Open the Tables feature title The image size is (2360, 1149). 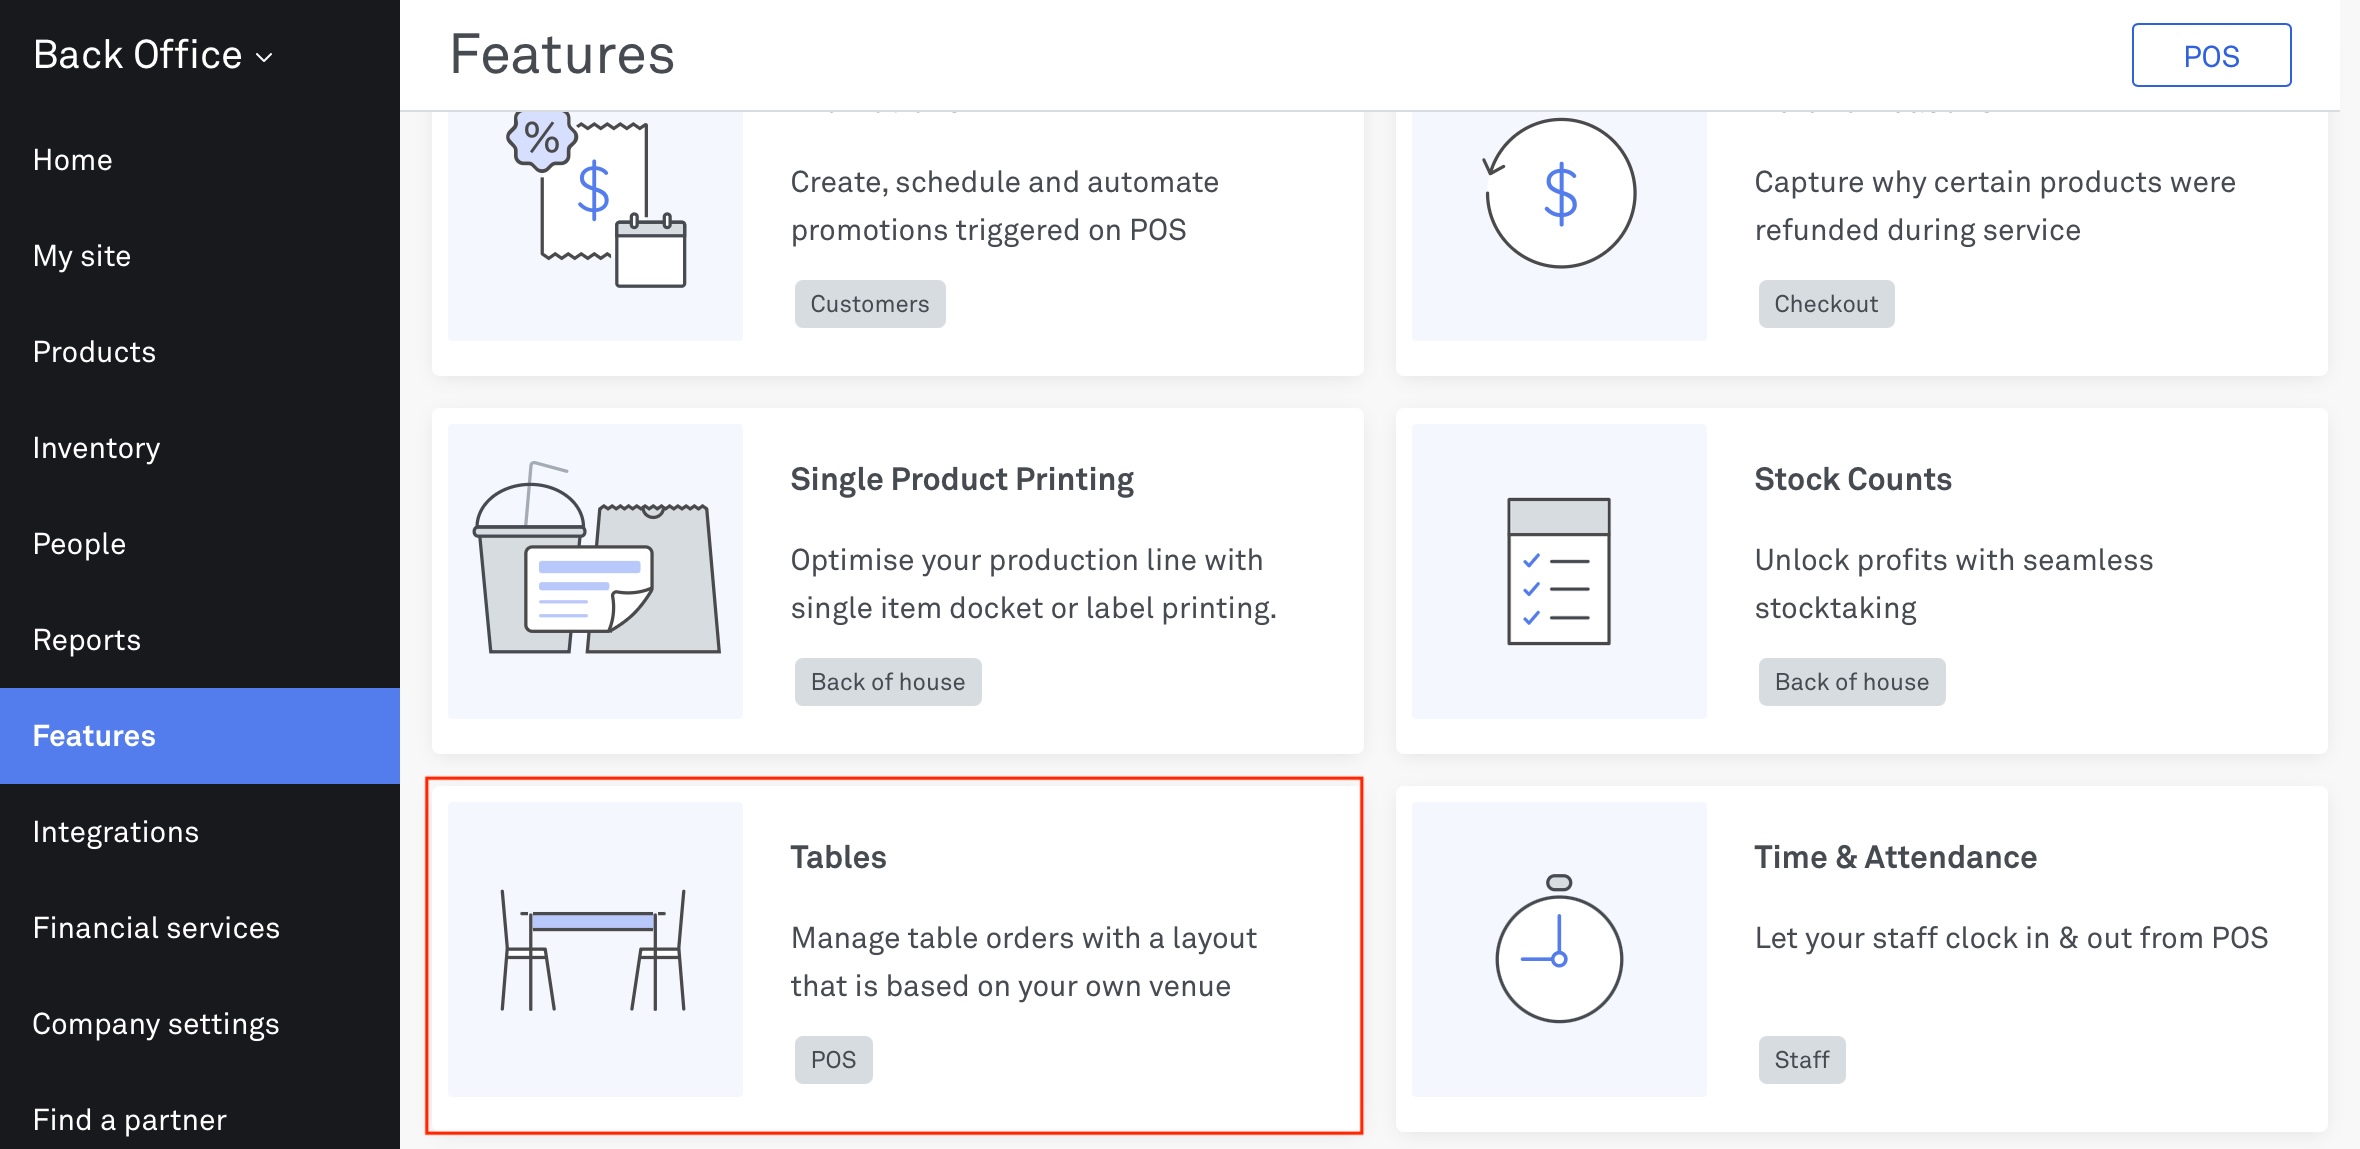pyautogui.click(x=838, y=857)
